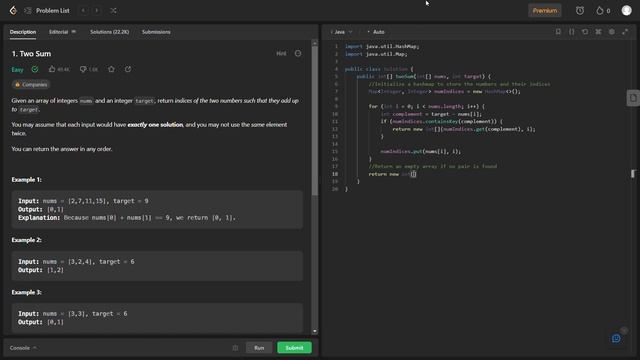The width and height of the screenshot is (640, 360).
Task: Open the Auto dropdown in editor
Action: [376, 32]
